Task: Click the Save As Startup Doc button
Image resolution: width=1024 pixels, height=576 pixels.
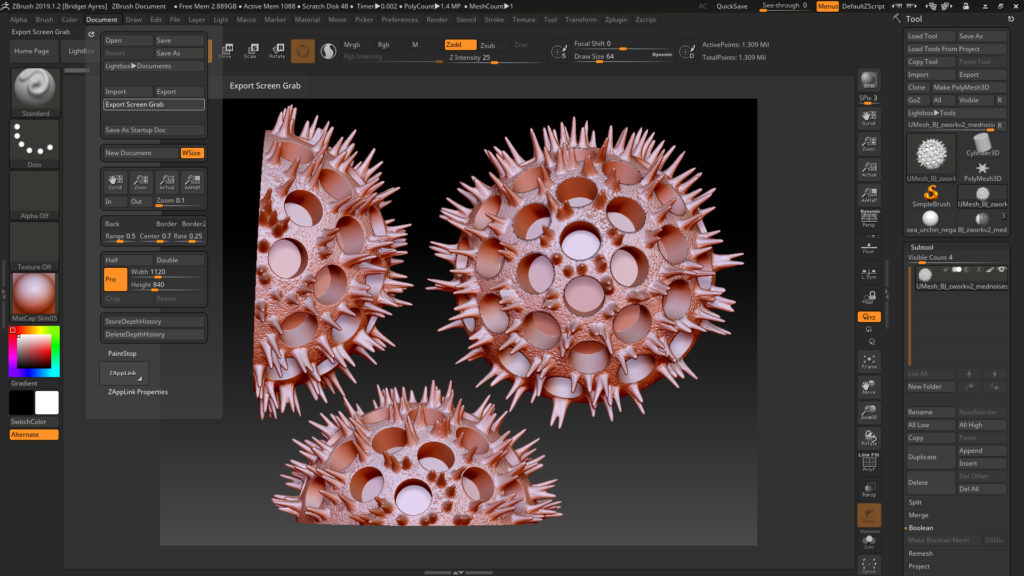Action: (x=153, y=130)
